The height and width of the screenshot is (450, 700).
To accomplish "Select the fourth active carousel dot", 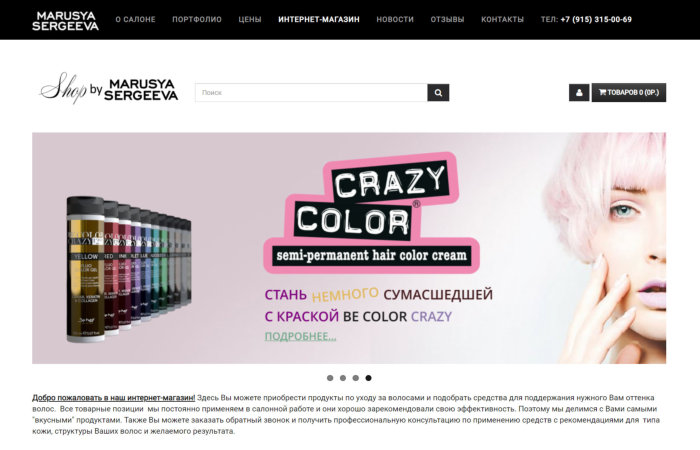I will point(368,378).
